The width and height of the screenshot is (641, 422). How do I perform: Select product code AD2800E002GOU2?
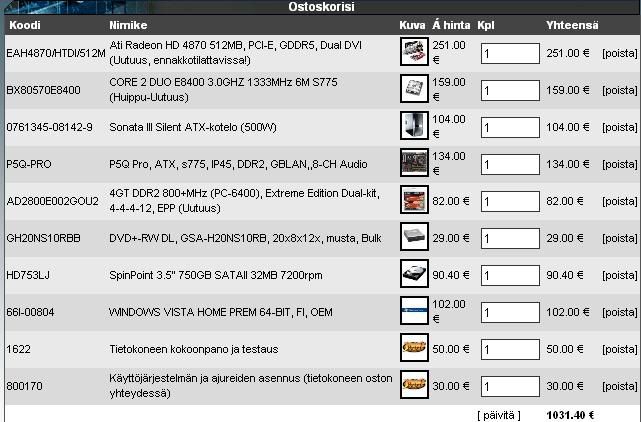[52, 201]
